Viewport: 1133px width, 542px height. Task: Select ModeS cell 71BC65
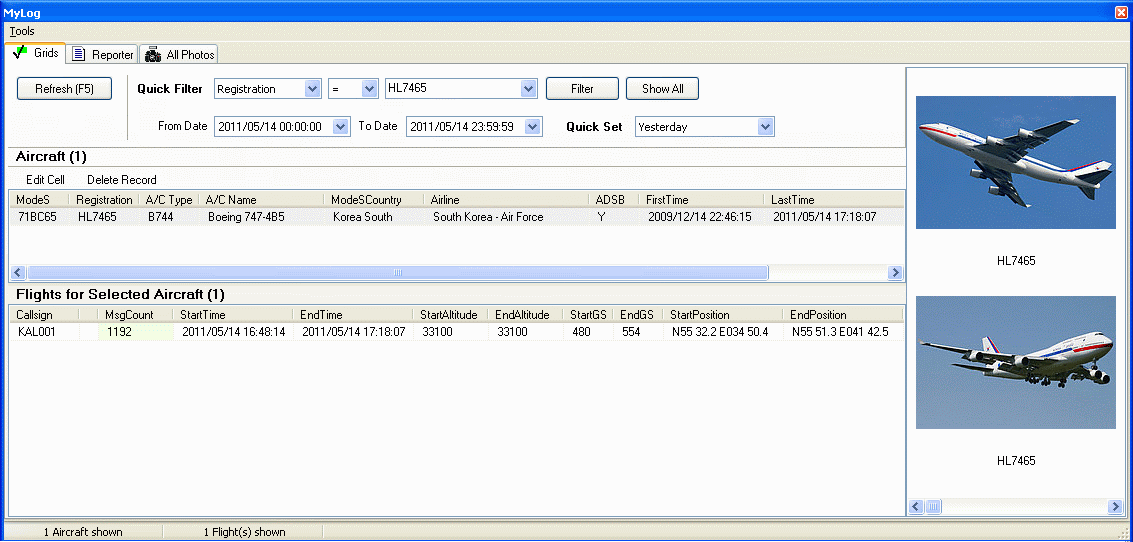(x=39, y=217)
